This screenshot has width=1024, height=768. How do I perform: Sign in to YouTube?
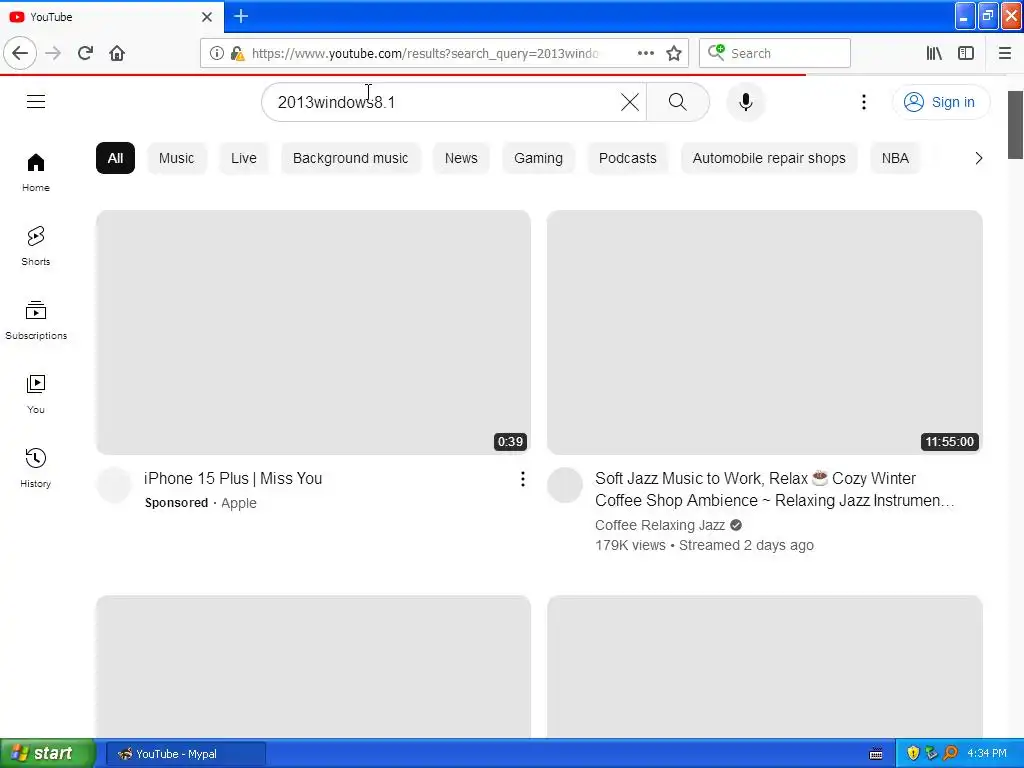click(x=940, y=102)
